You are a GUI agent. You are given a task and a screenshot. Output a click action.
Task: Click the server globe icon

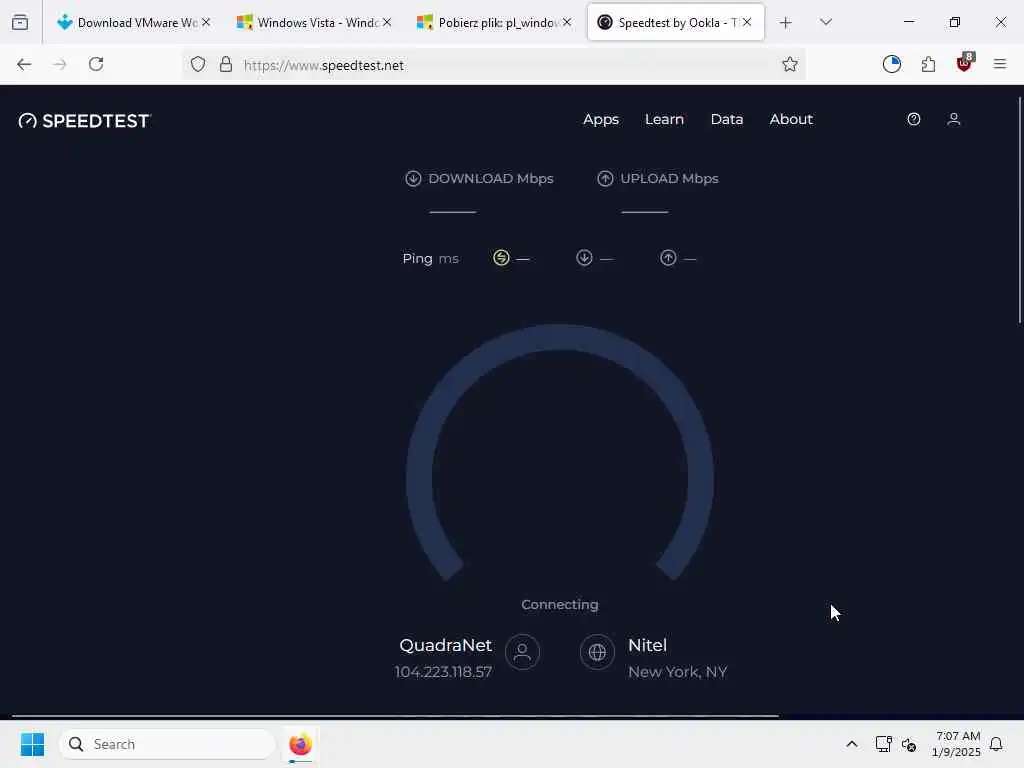point(597,652)
